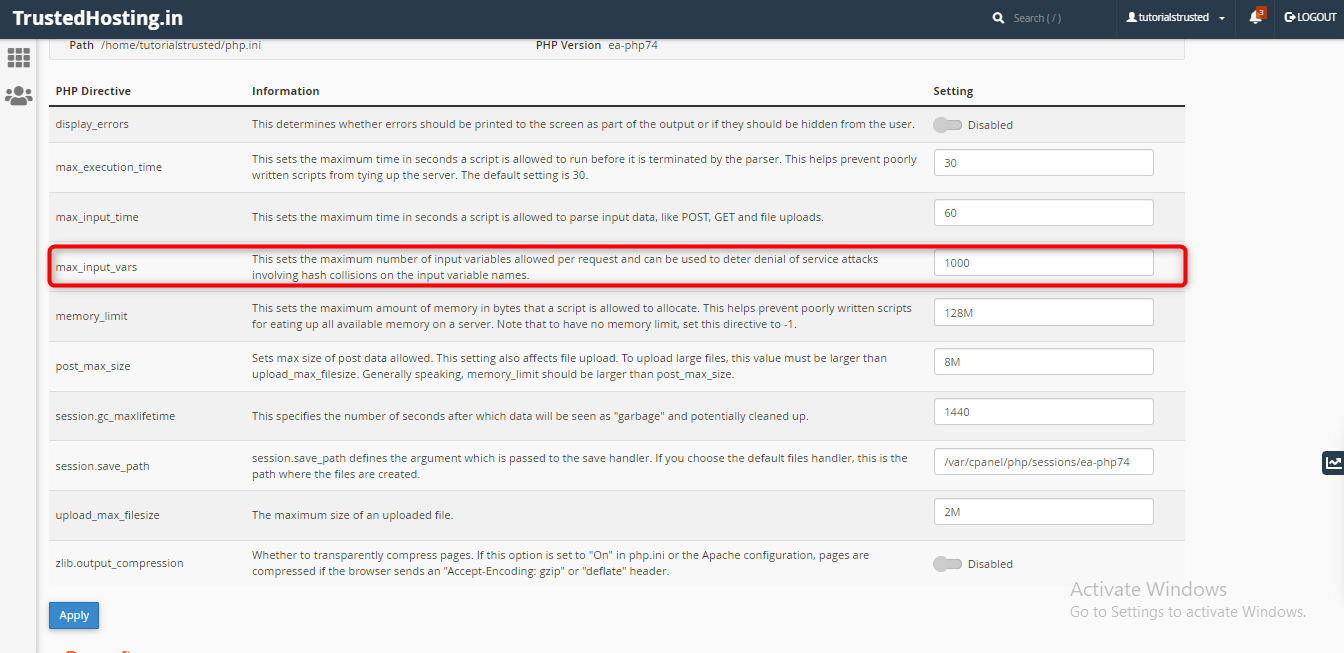This screenshot has height=653, width=1344.
Task: Open the notifications bell icon
Action: pos(1256,17)
